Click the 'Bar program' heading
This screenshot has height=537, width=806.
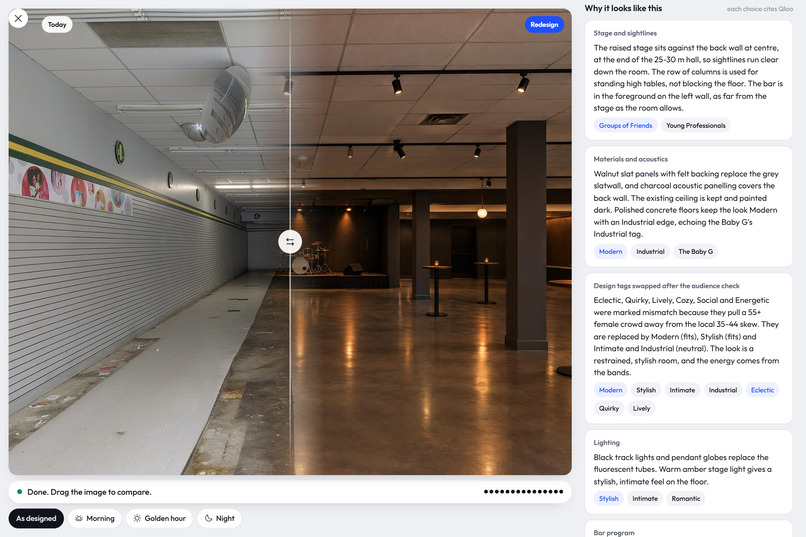pyautogui.click(x=614, y=533)
